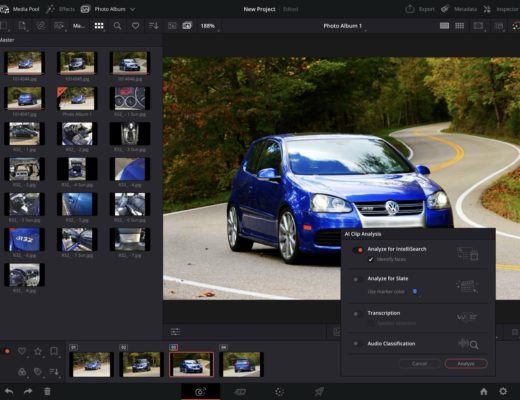520x400 pixels.
Task: Click the tag keyword icon
Action: pos(38,372)
